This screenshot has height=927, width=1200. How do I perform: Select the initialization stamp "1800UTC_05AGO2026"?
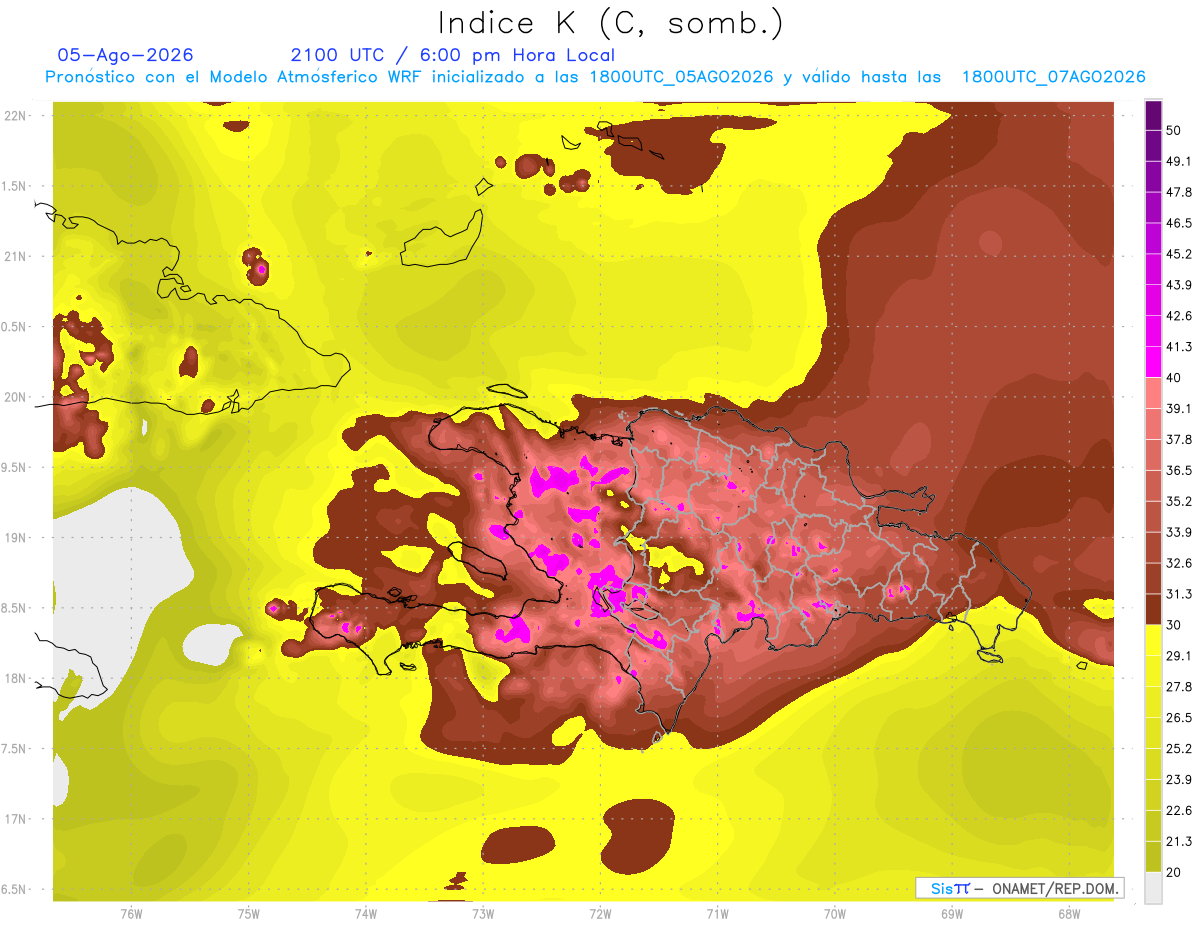coord(682,77)
